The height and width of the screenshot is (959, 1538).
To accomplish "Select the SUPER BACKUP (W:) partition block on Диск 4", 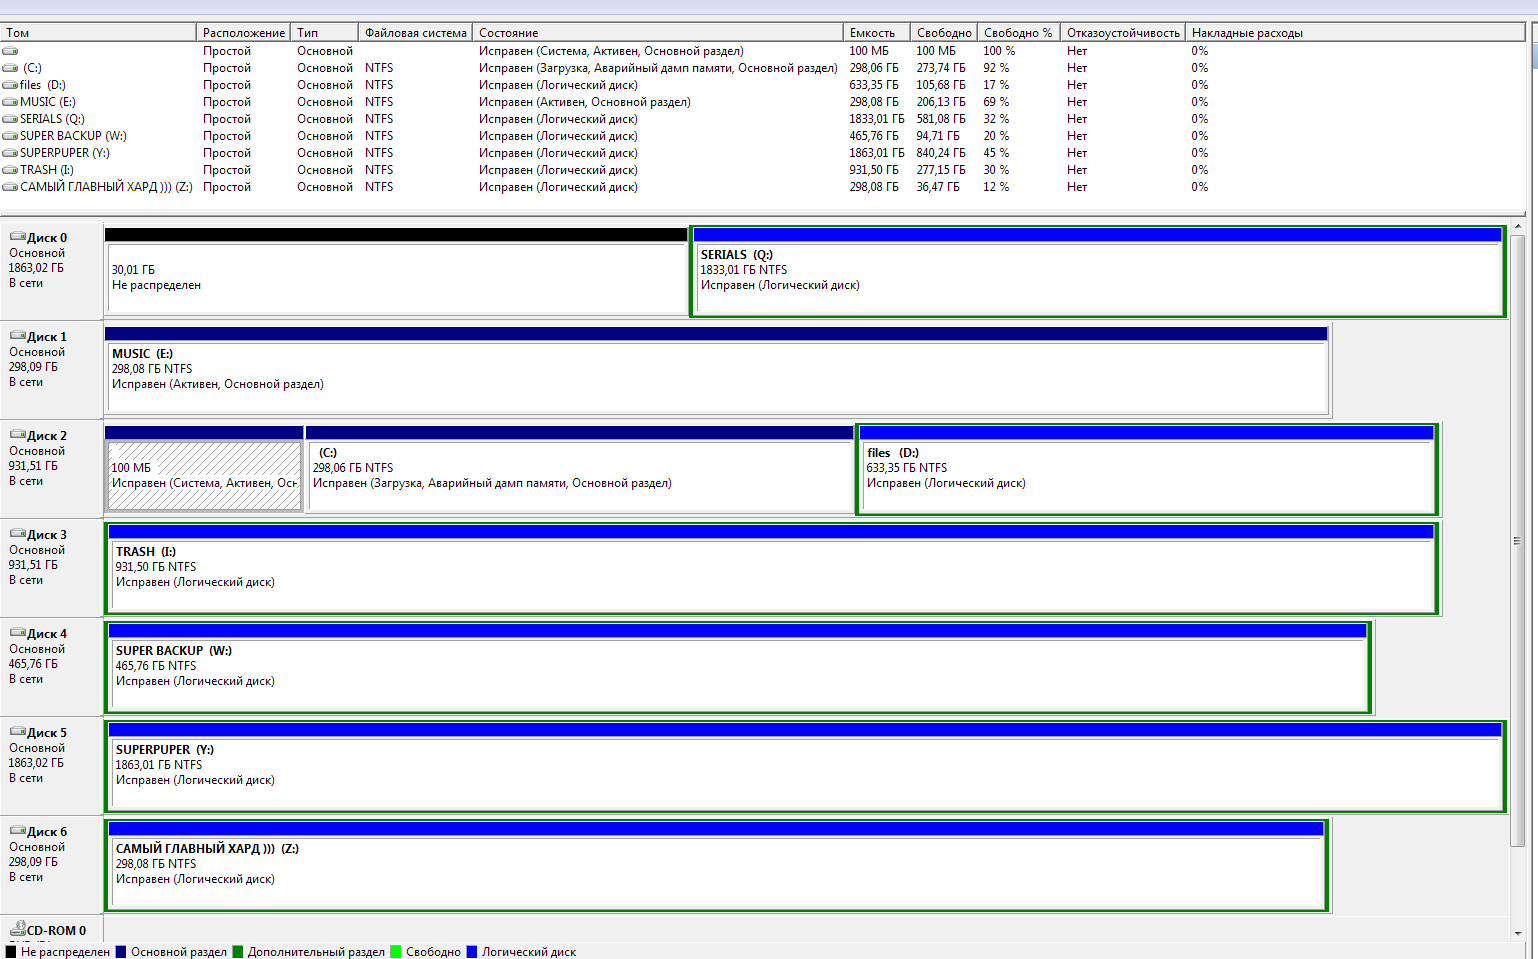I will 738,667.
